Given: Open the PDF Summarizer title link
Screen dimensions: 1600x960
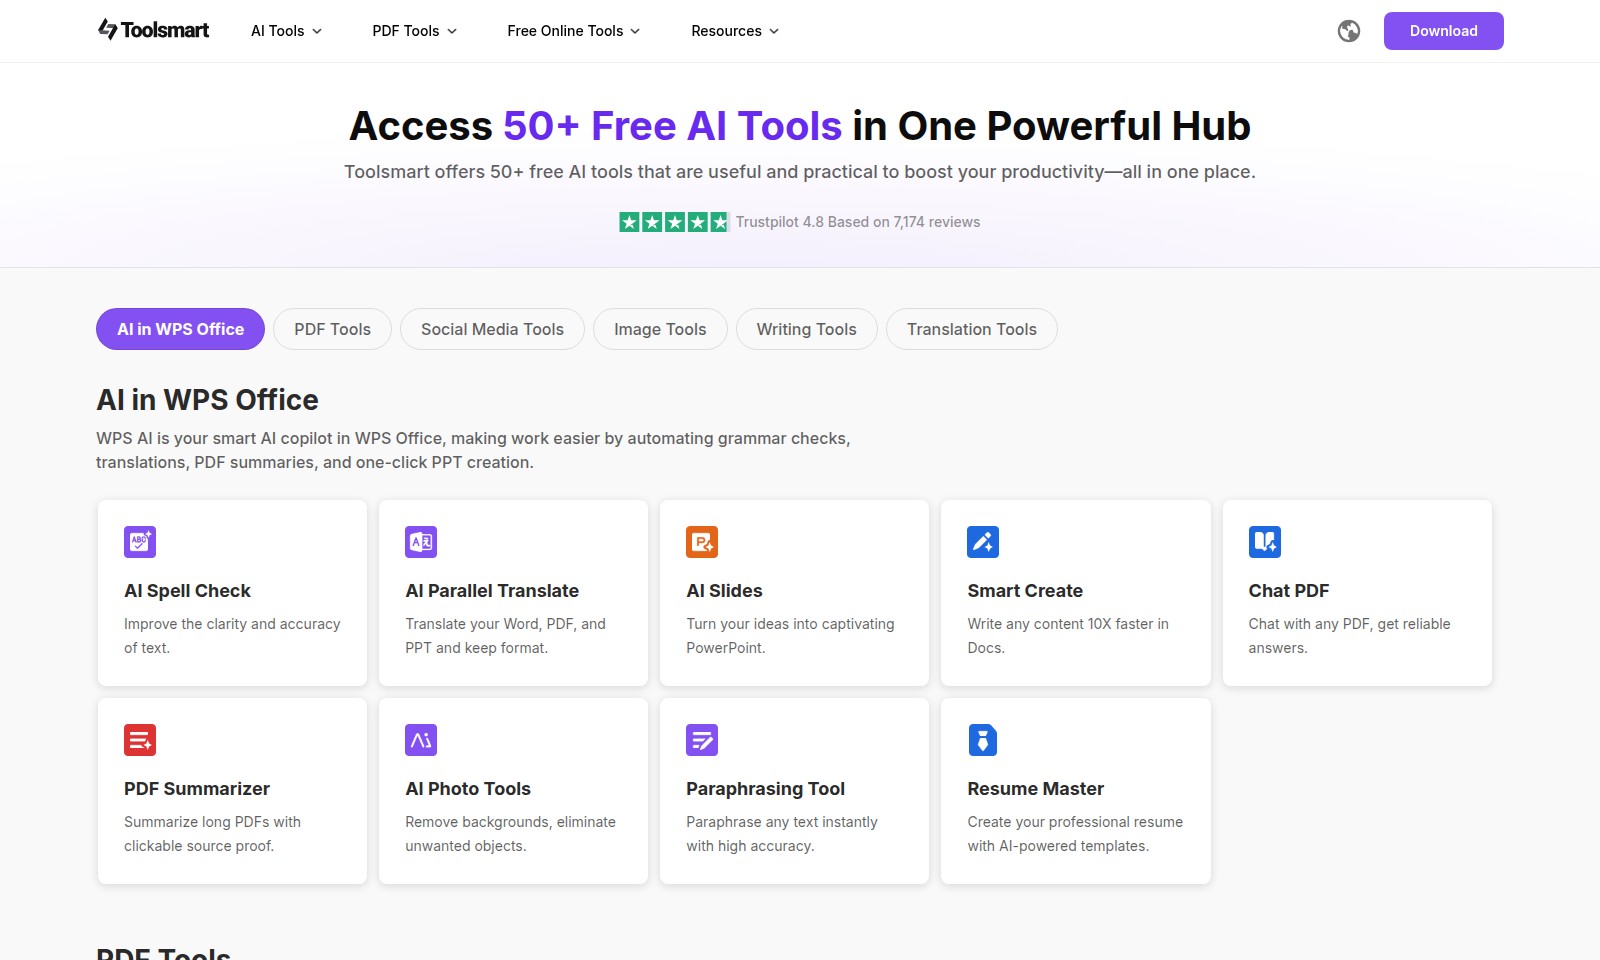Looking at the screenshot, I should click(197, 789).
